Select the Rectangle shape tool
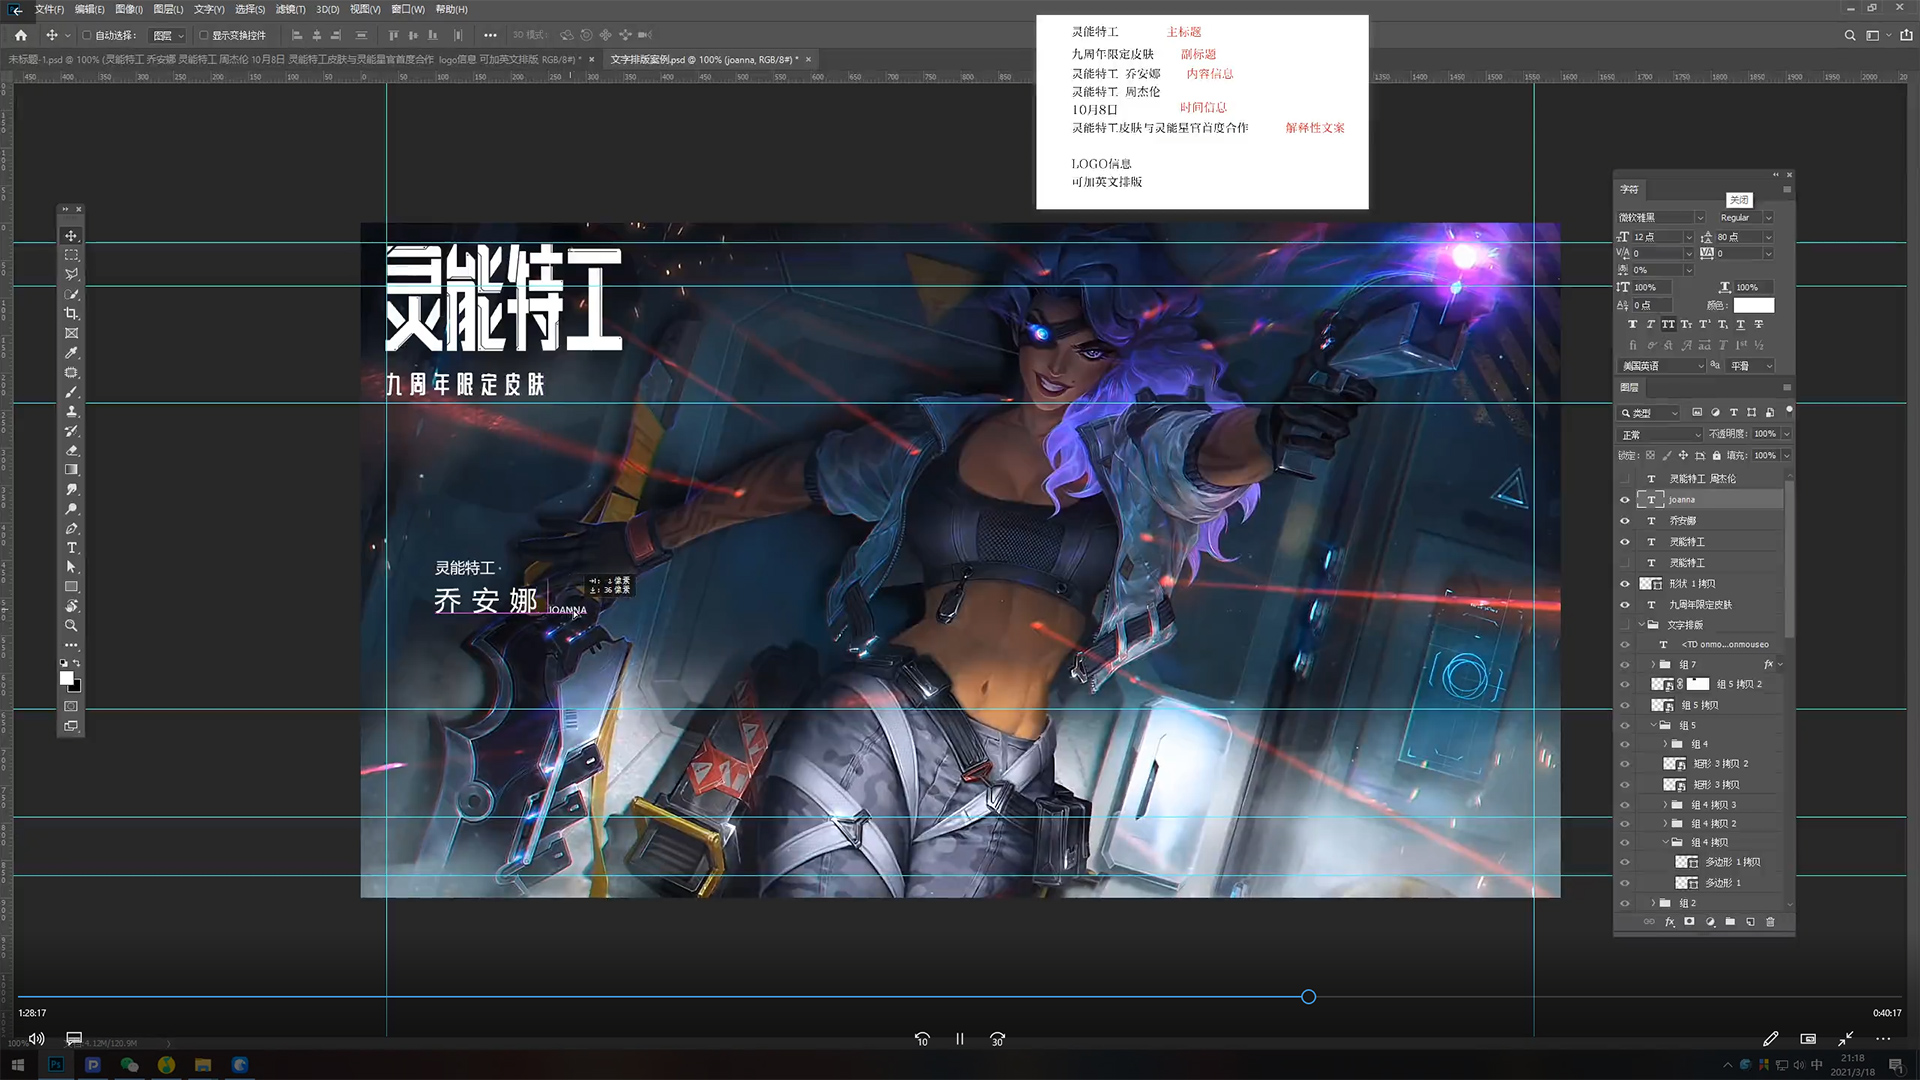Image resolution: width=1920 pixels, height=1080 pixels. [x=71, y=587]
